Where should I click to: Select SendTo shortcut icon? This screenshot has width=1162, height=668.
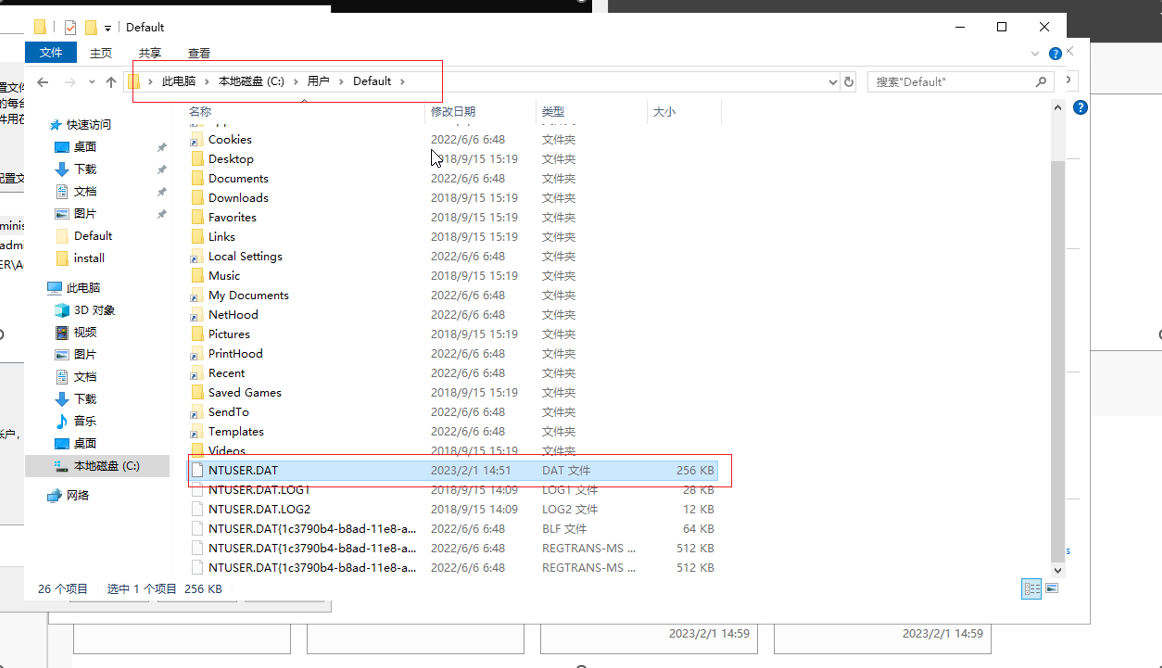196,412
